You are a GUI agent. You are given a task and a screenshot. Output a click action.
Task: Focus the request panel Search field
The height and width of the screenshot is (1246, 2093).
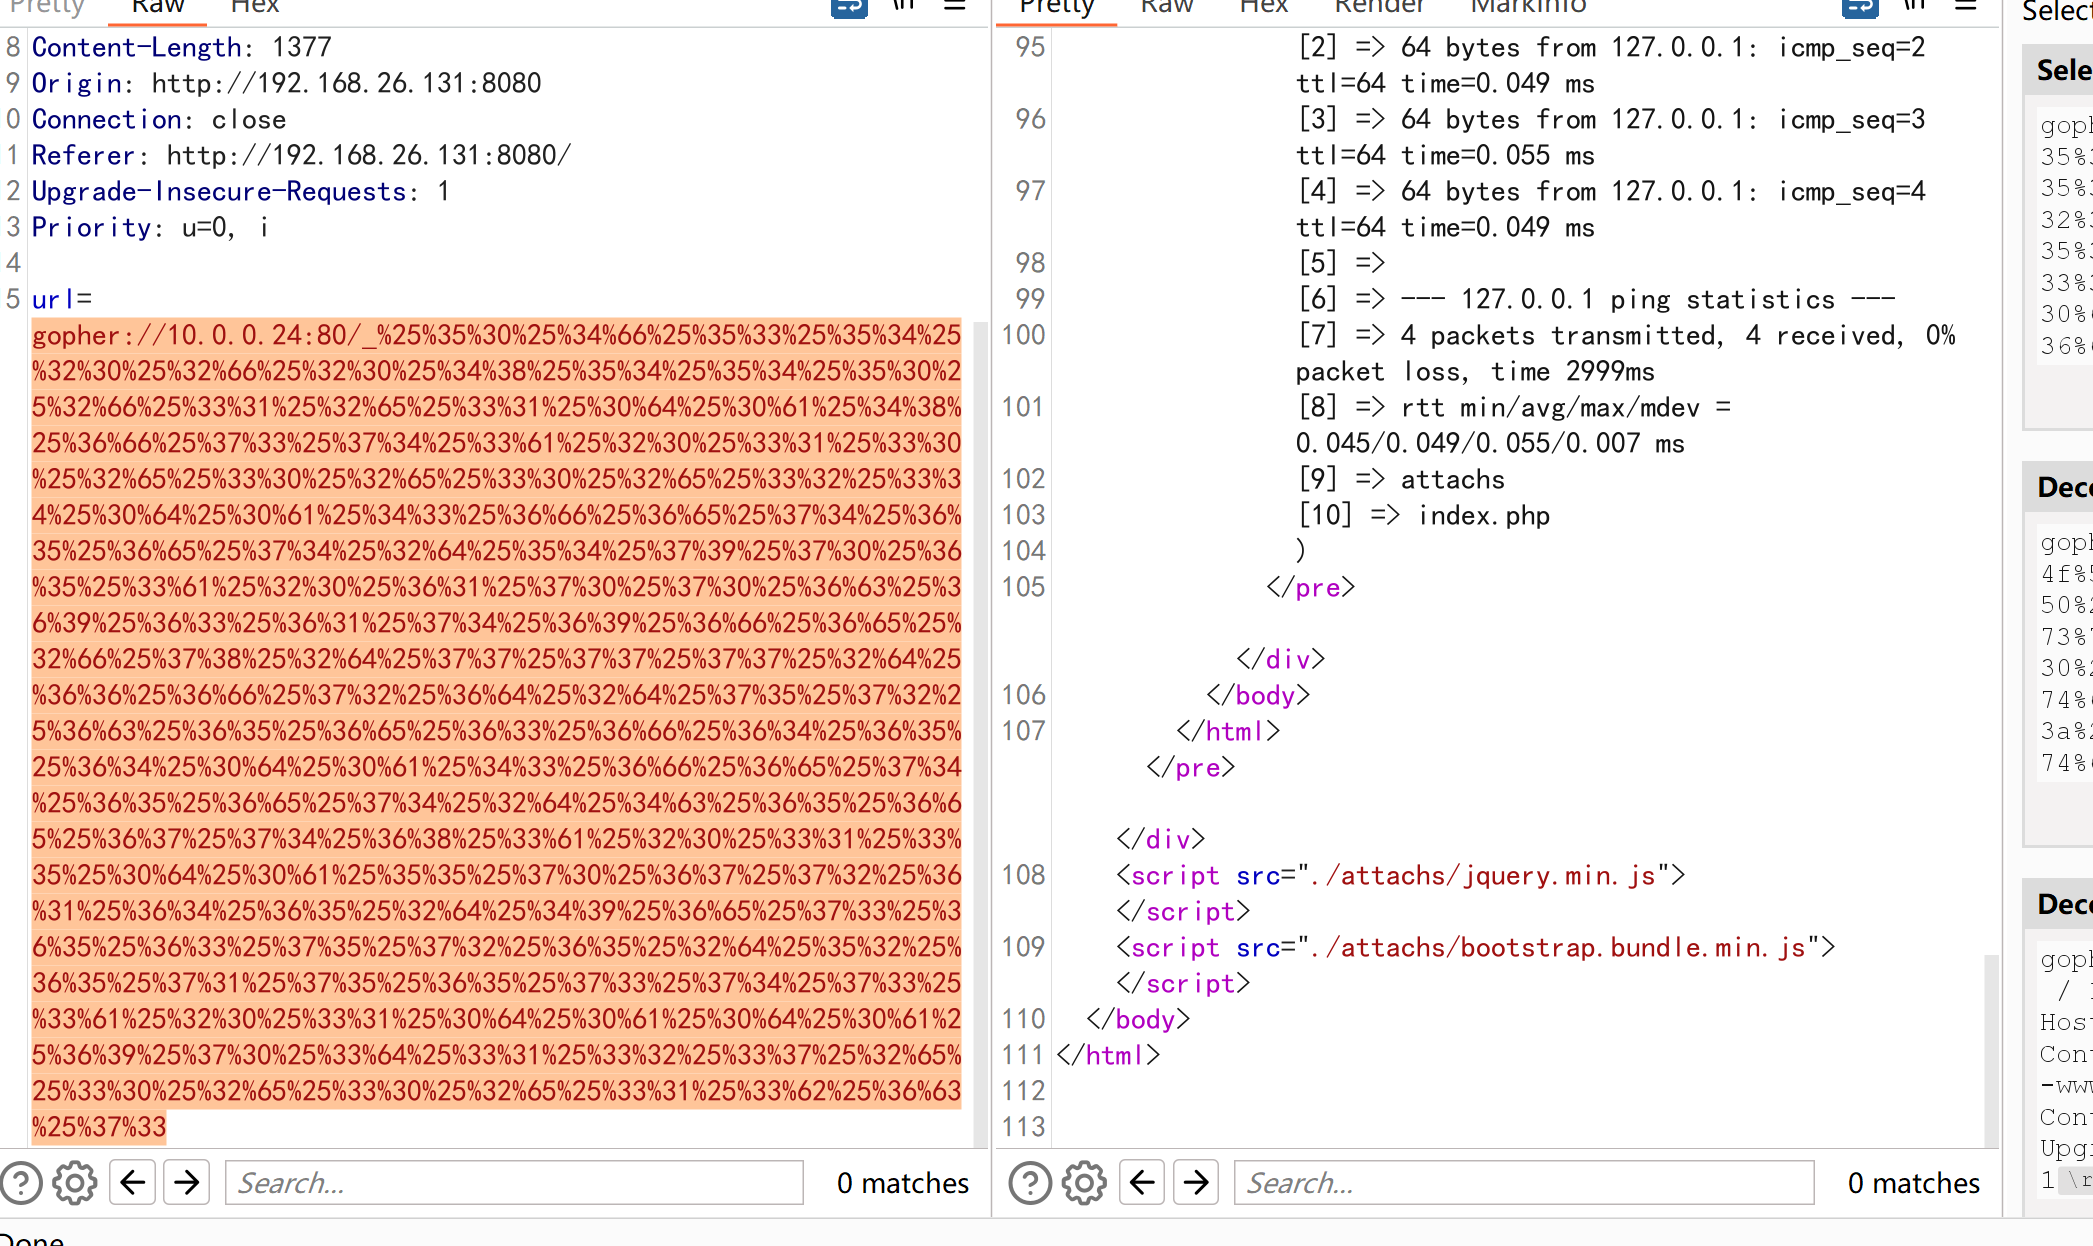(x=514, y=1183)
